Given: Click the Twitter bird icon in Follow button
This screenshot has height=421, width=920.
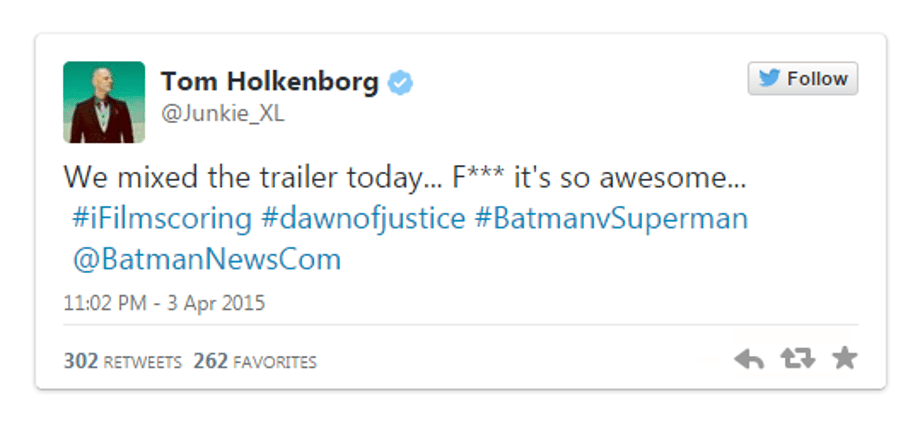Looking at the screenshot, I should (x=771, y=79).
